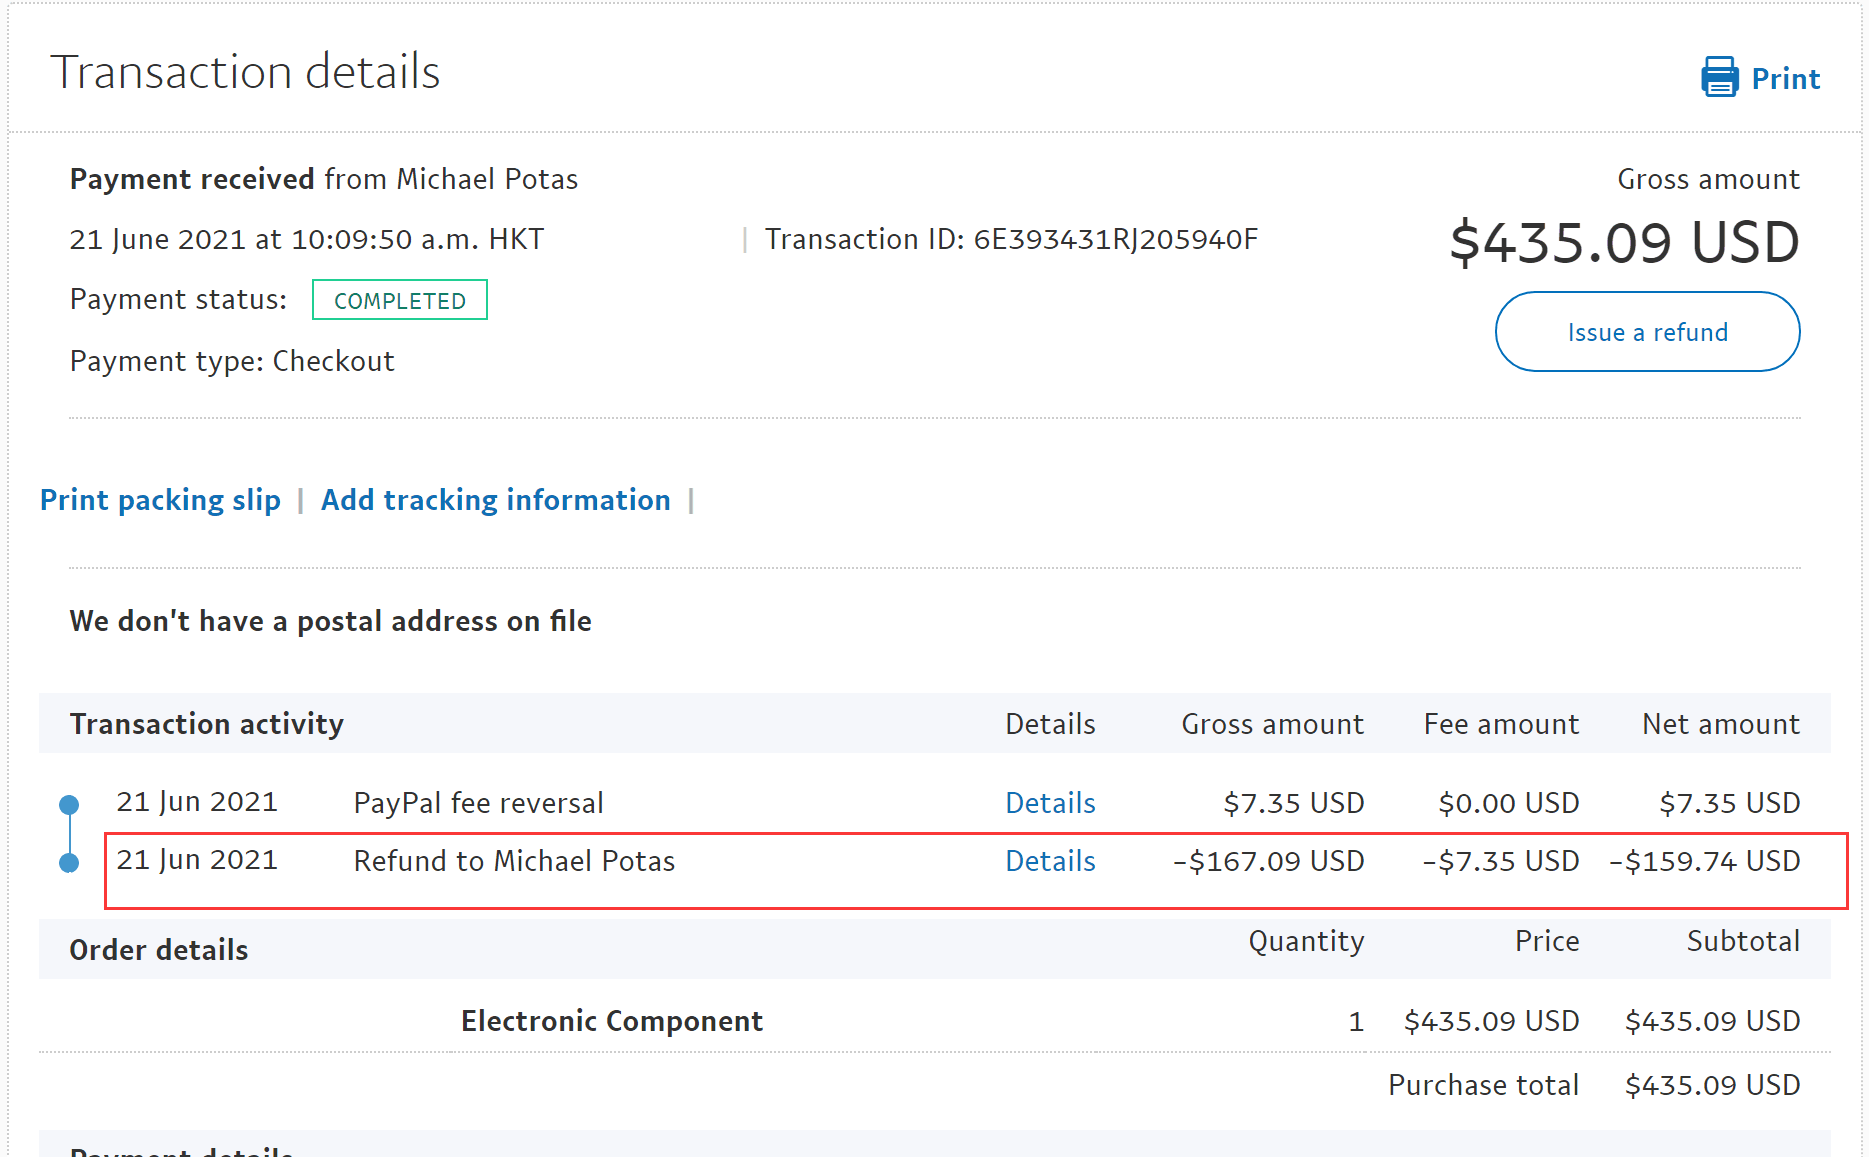
Task: Open Details for PayPal fee reversal
Action: 1050,803
